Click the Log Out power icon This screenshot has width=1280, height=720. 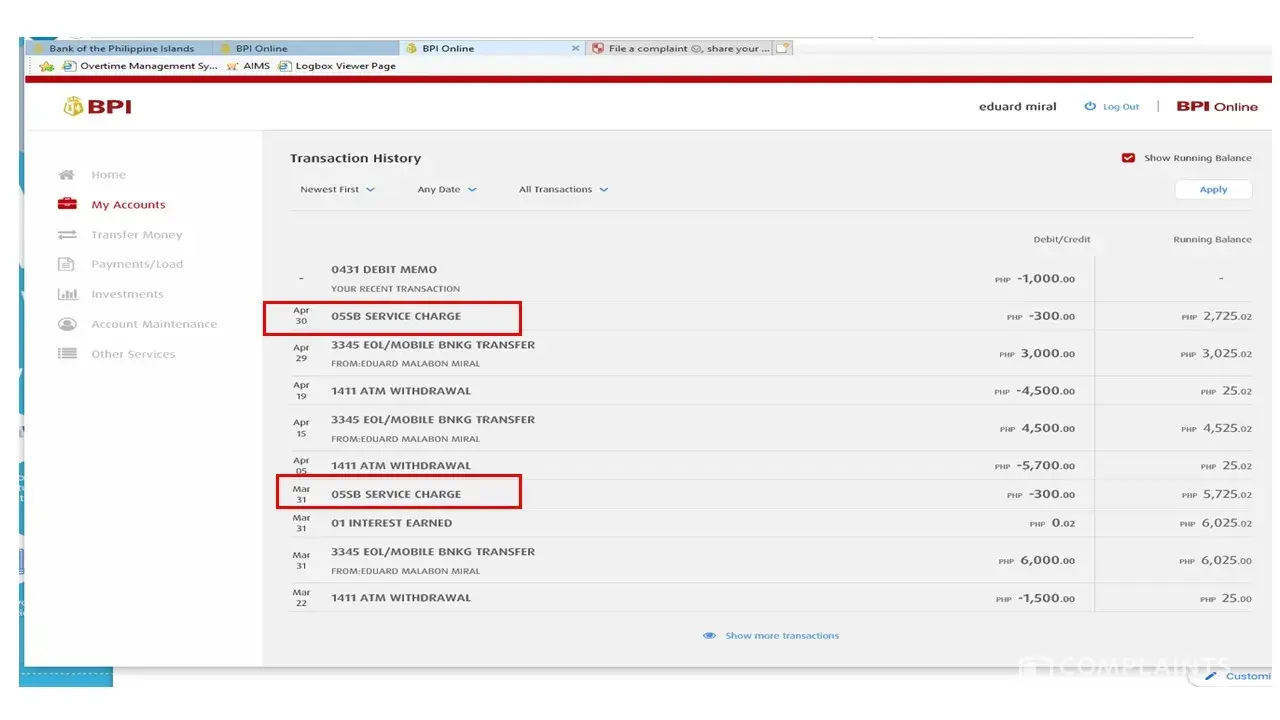pyautogui.click(x=1090, y=107)
